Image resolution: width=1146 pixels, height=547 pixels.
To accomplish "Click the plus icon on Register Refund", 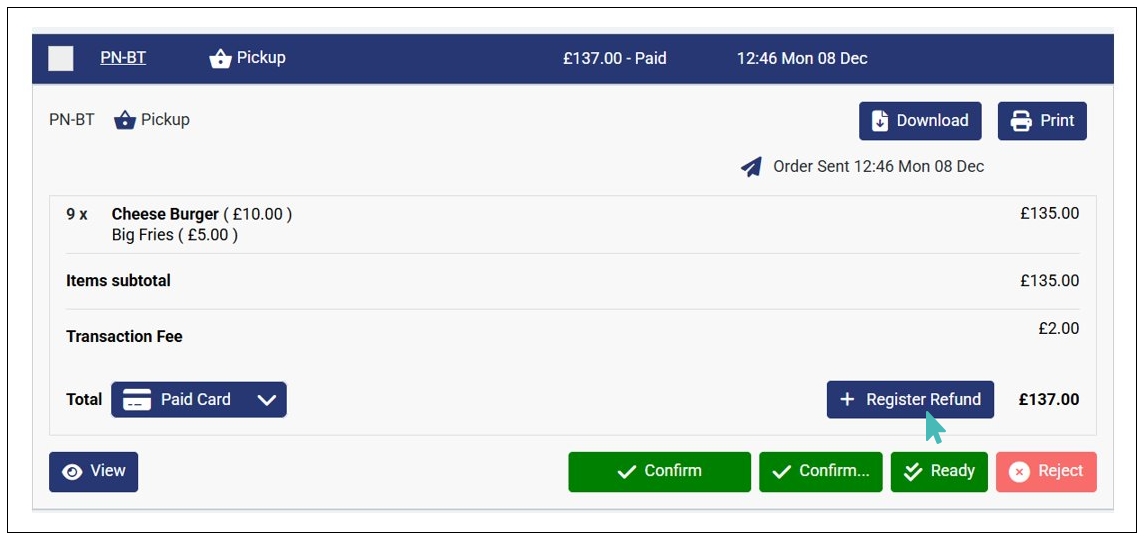I will [x=847, y=400].
